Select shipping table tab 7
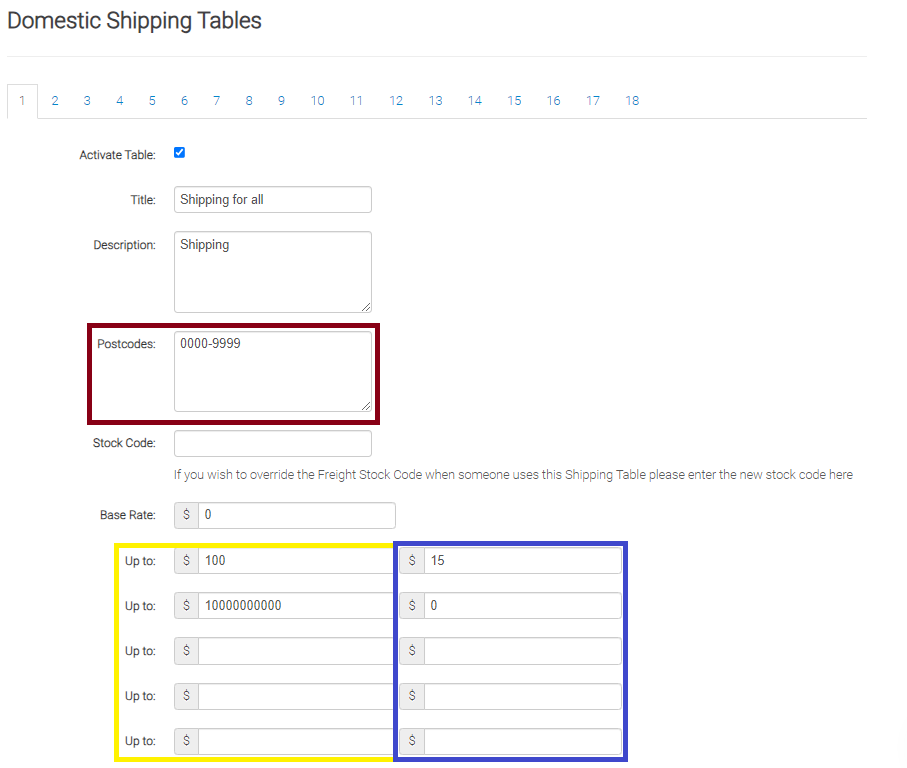 (216, 101)
